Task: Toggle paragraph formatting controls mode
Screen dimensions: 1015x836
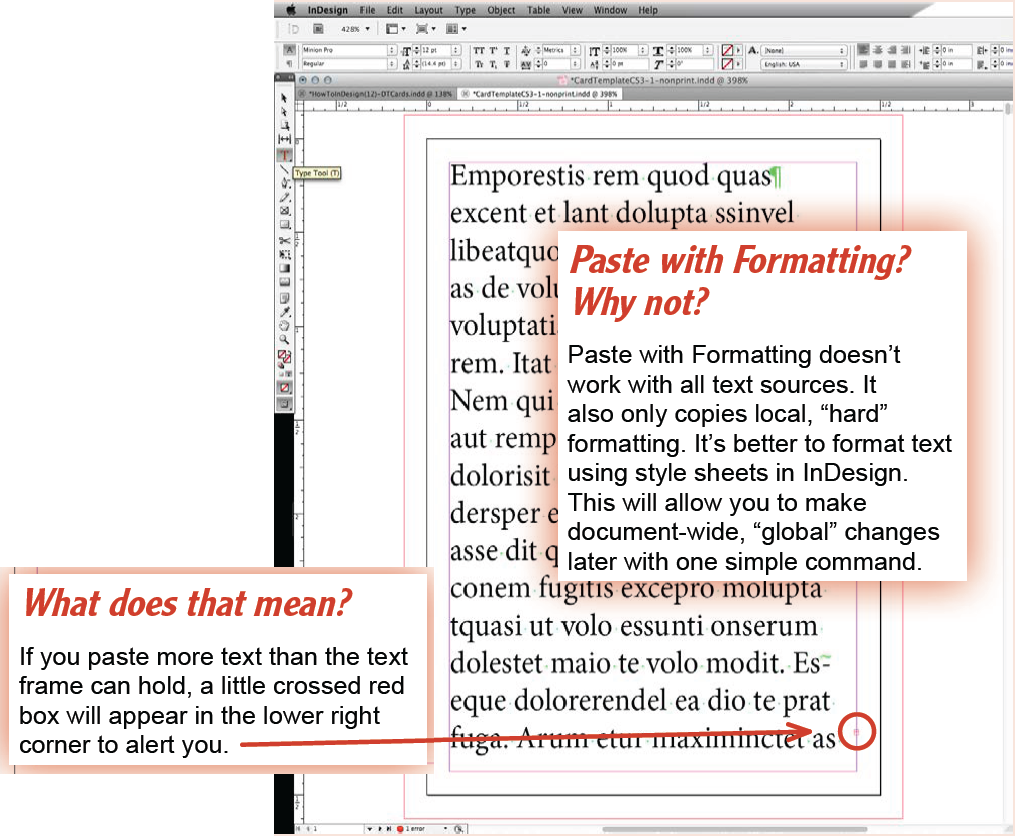Action: coord(290,63)
